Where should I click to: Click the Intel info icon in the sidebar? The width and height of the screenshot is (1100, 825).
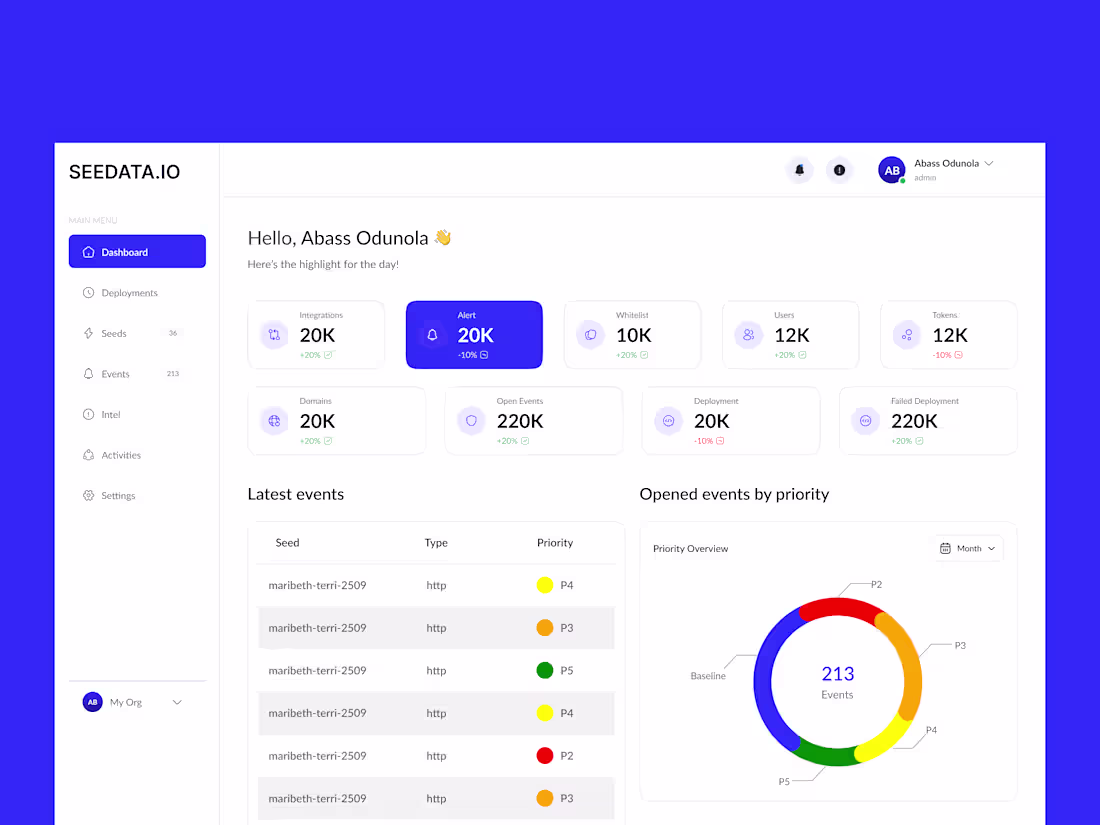[90, 414]
